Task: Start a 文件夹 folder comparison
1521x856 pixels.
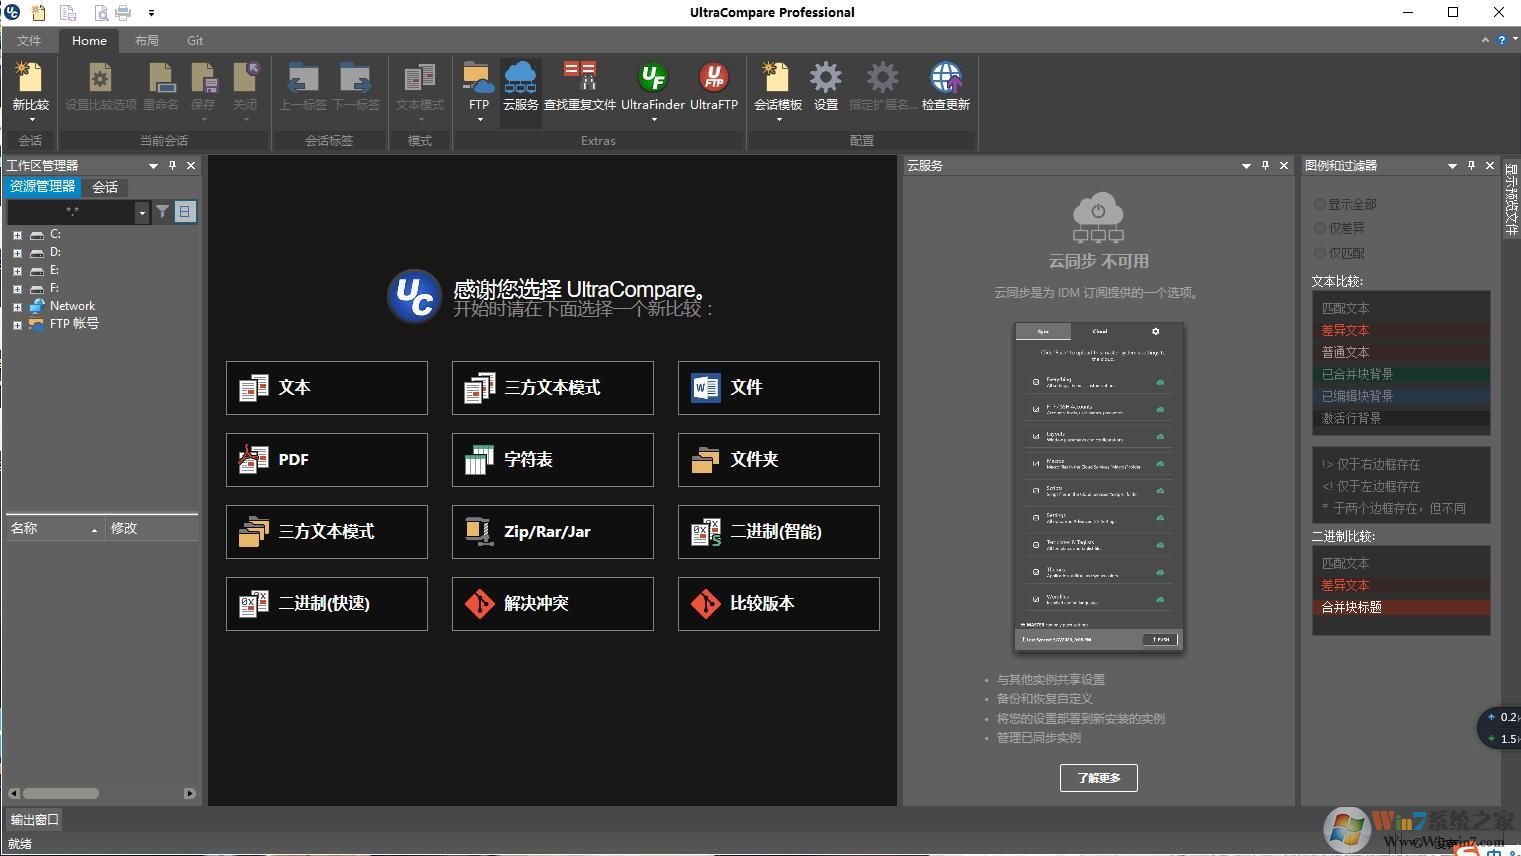Action: click(x=778, y=459)
